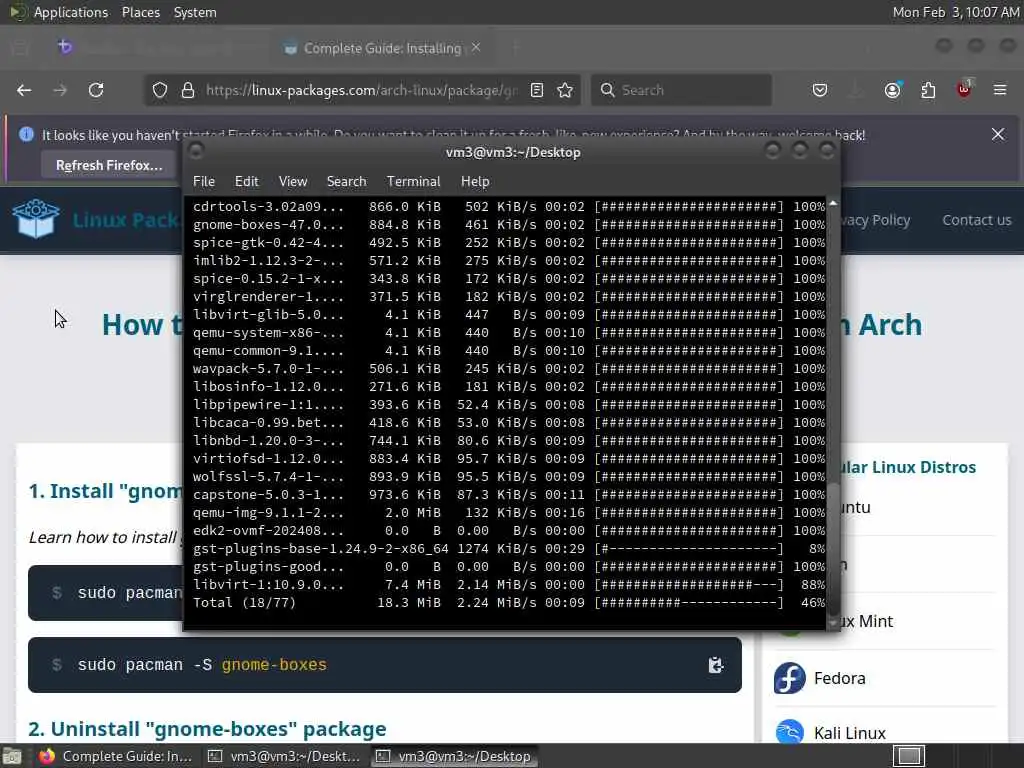Image resolution: width=1024 pixels, height=768 pixels.
Task: Click '2. Uninstall "gnome-boxes" package' heading
Action: coord(207,729)
